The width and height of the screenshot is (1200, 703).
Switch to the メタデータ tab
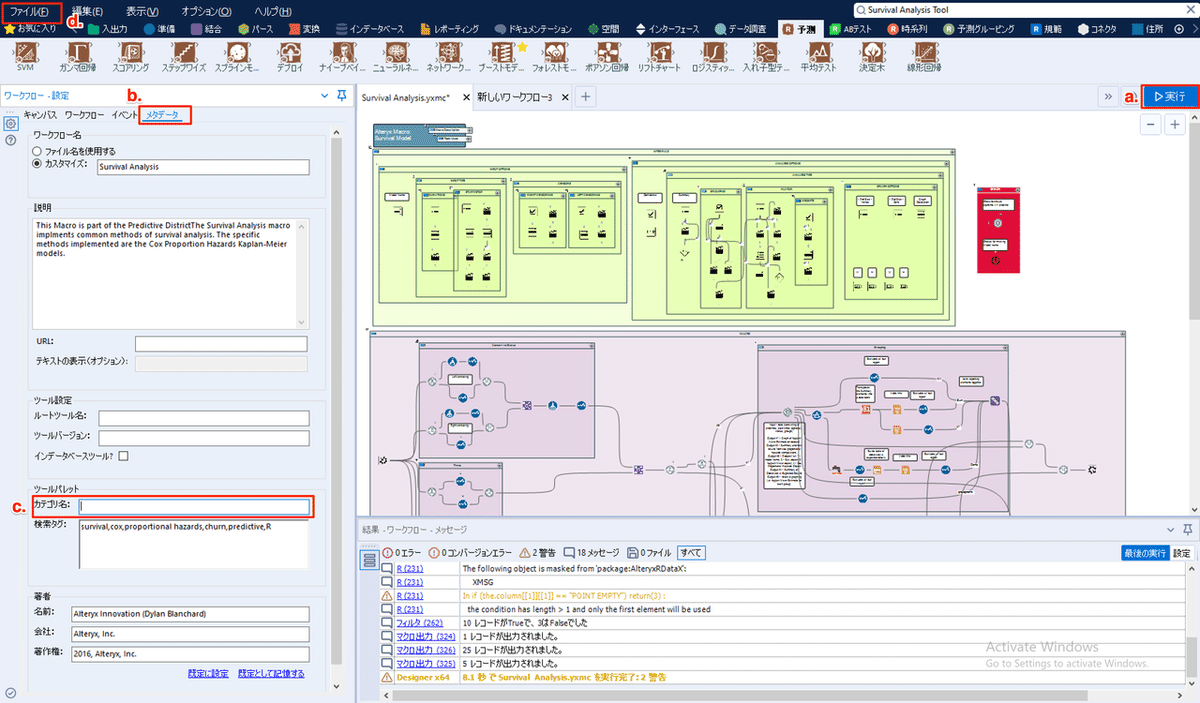[163, 116]
